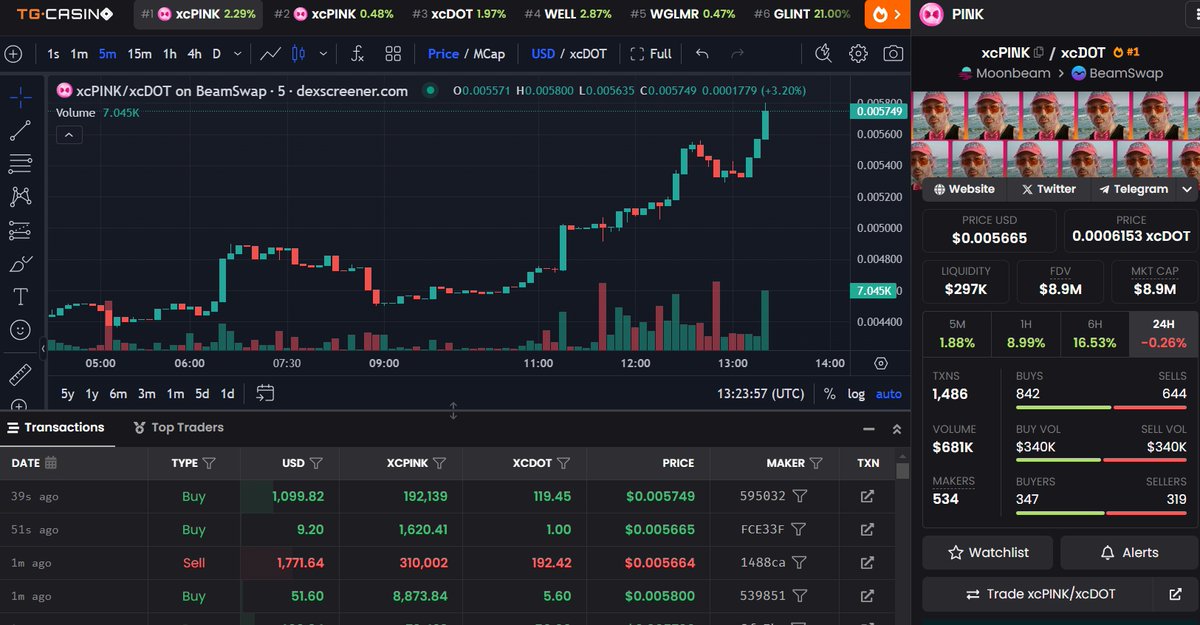1200x625 pixels.
Task: Select the text annotation tool
Action: (x=20, y=297)
